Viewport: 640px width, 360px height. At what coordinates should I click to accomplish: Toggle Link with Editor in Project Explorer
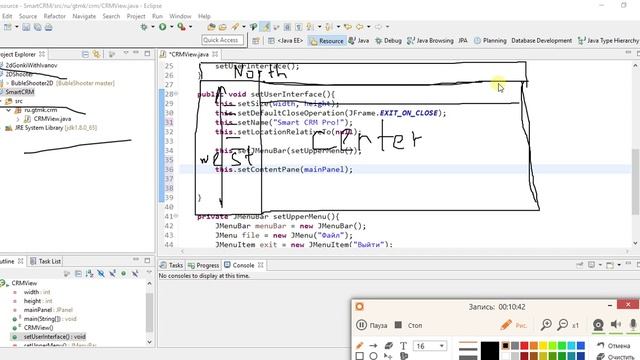(96, 54)
